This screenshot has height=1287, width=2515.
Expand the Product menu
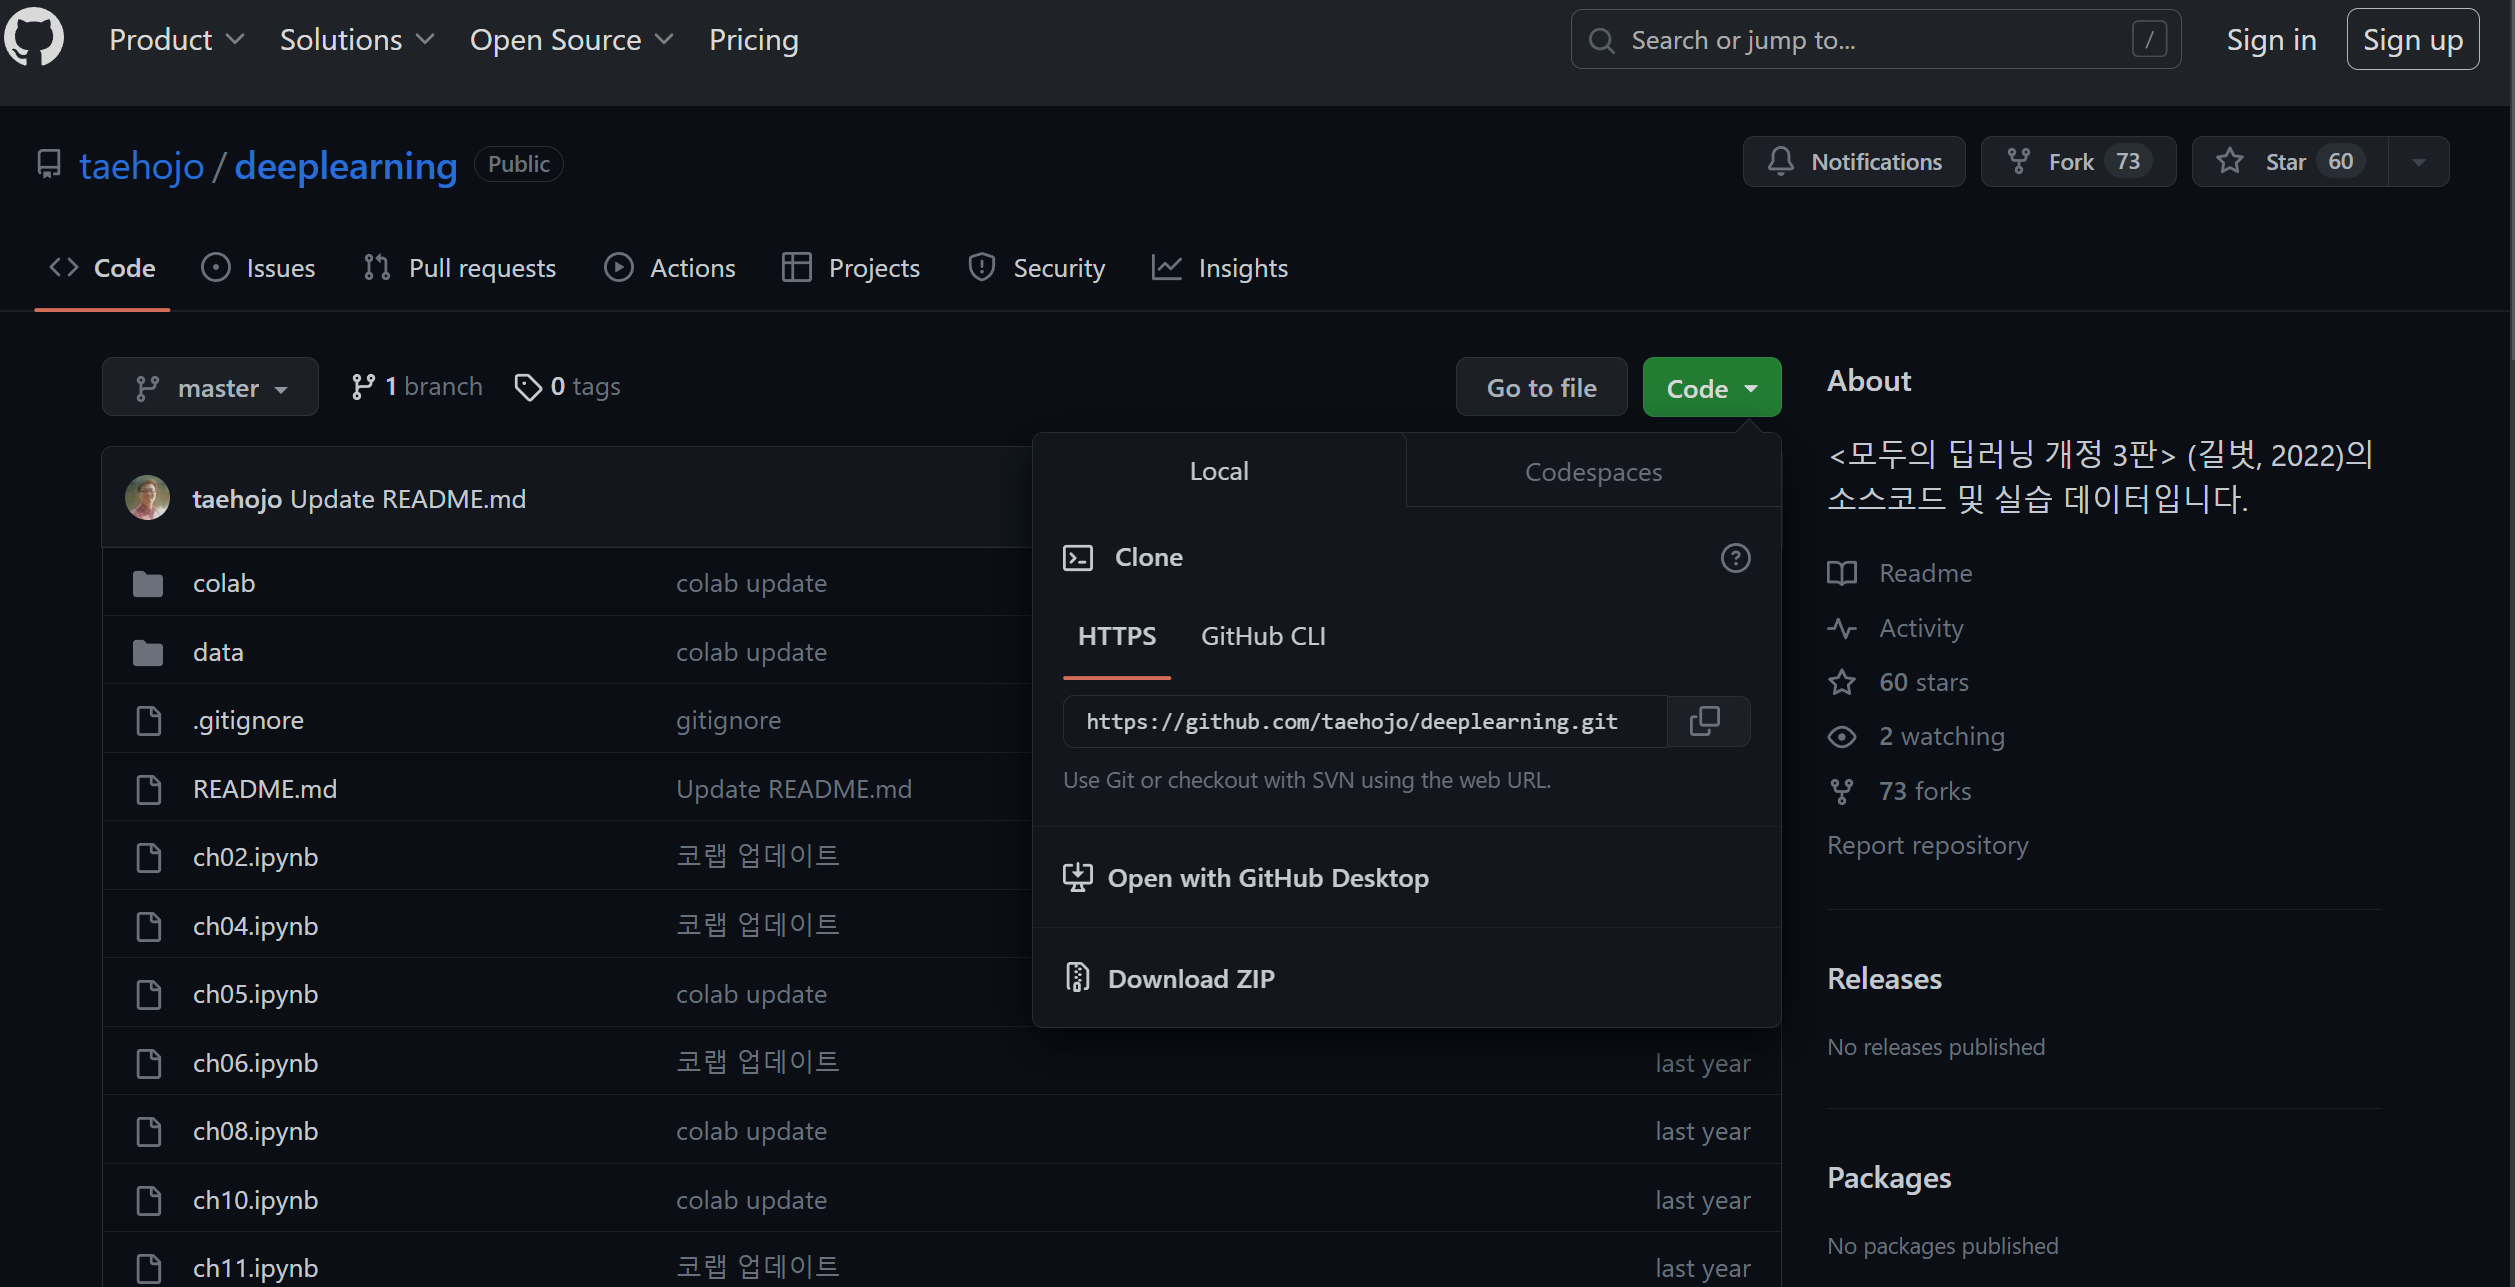pyautogui.click(x=176, y=40)
